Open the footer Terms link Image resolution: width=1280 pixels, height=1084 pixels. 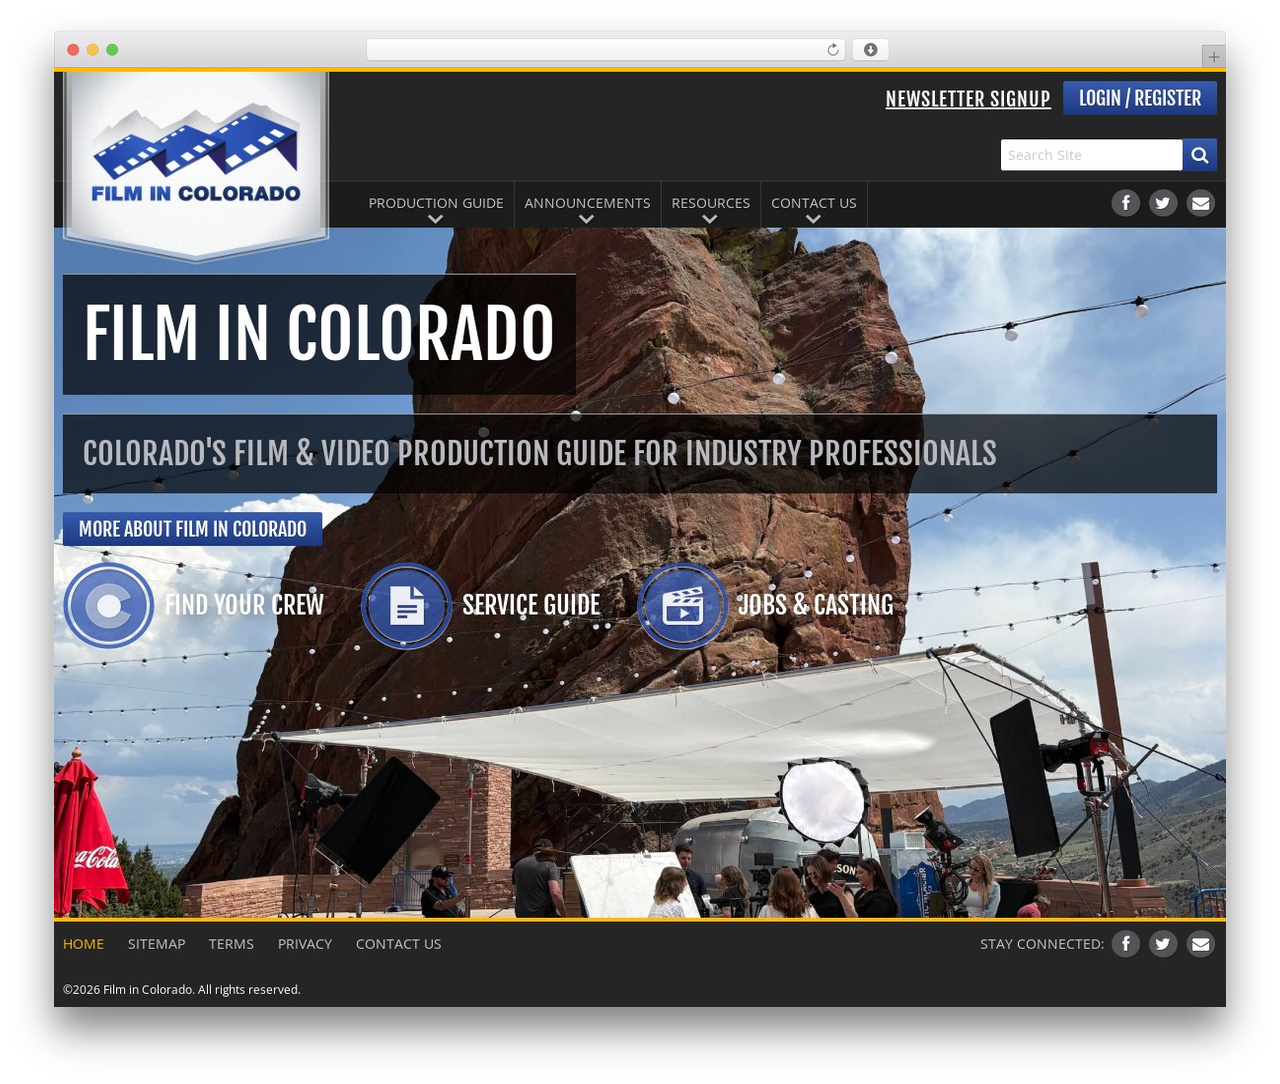(x=231, y=944)
